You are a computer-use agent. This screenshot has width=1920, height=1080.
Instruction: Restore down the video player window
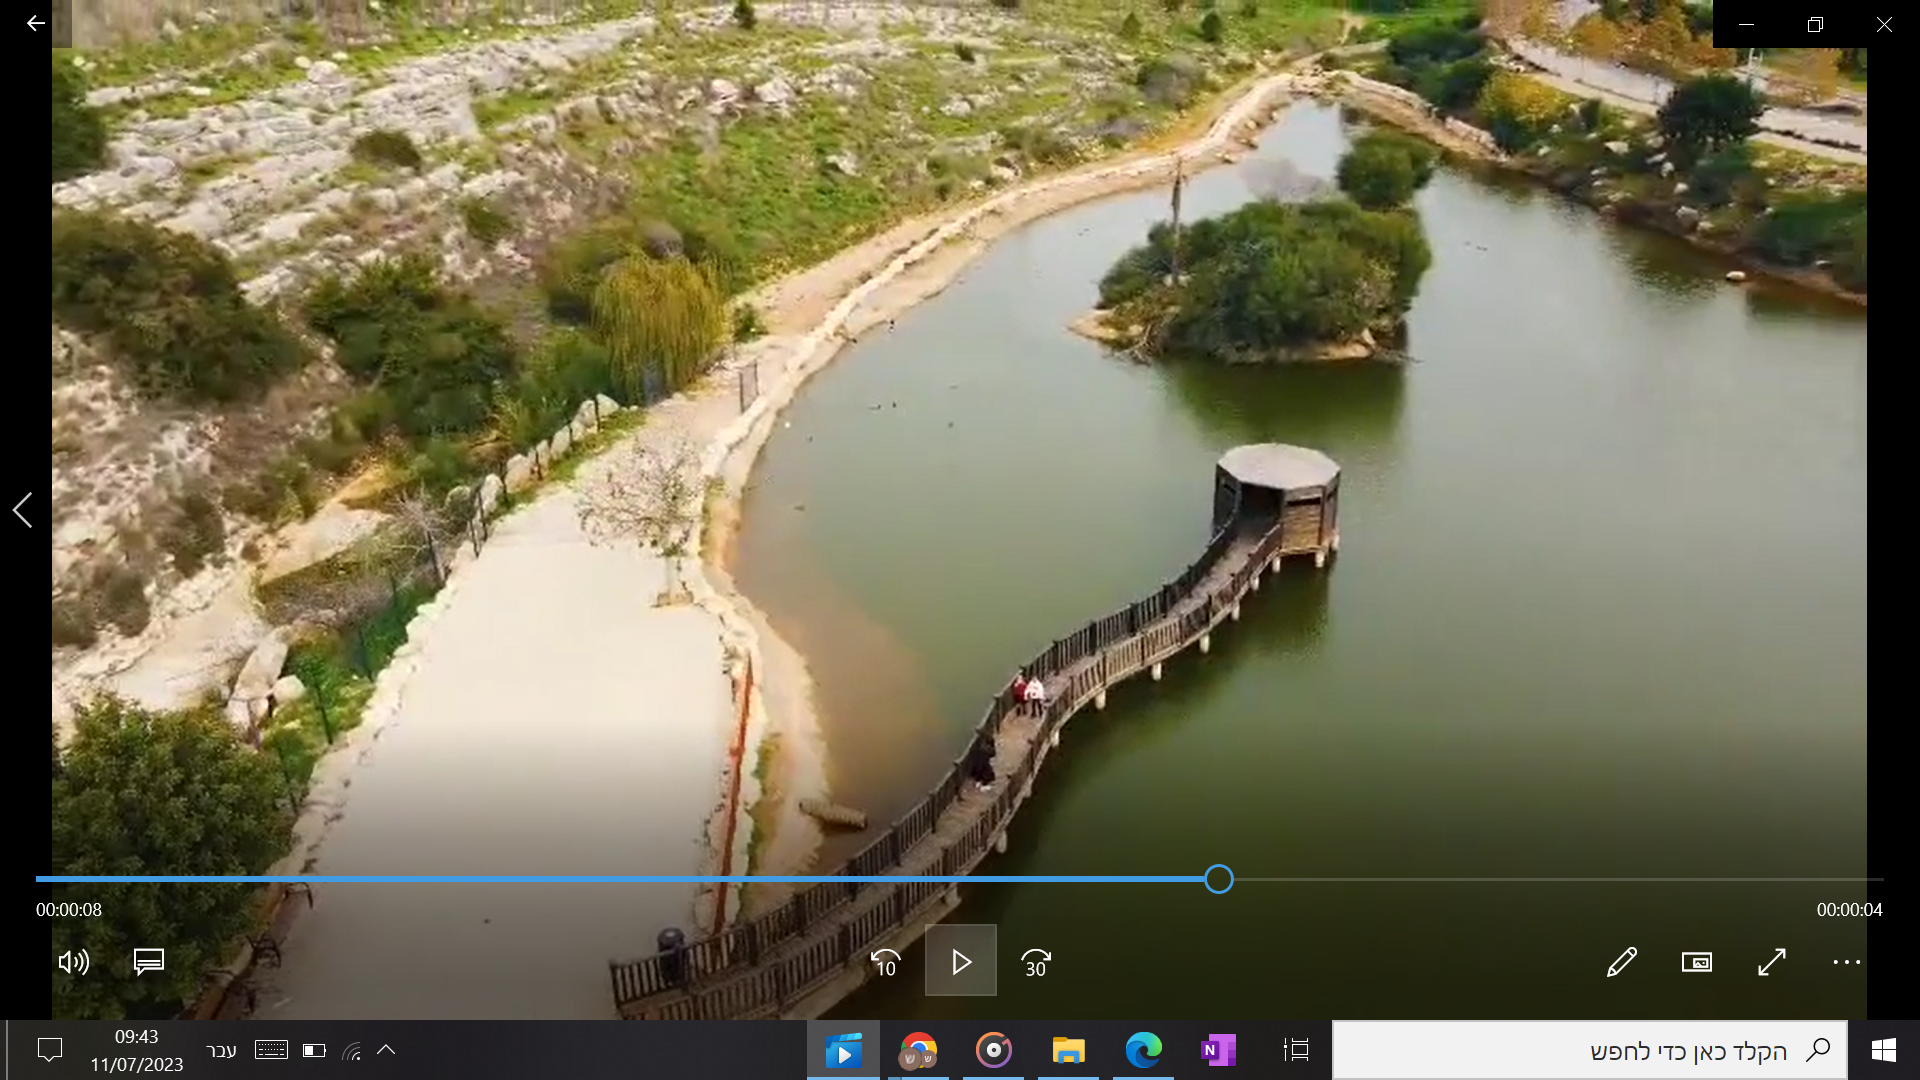(x=1815, y=24)
